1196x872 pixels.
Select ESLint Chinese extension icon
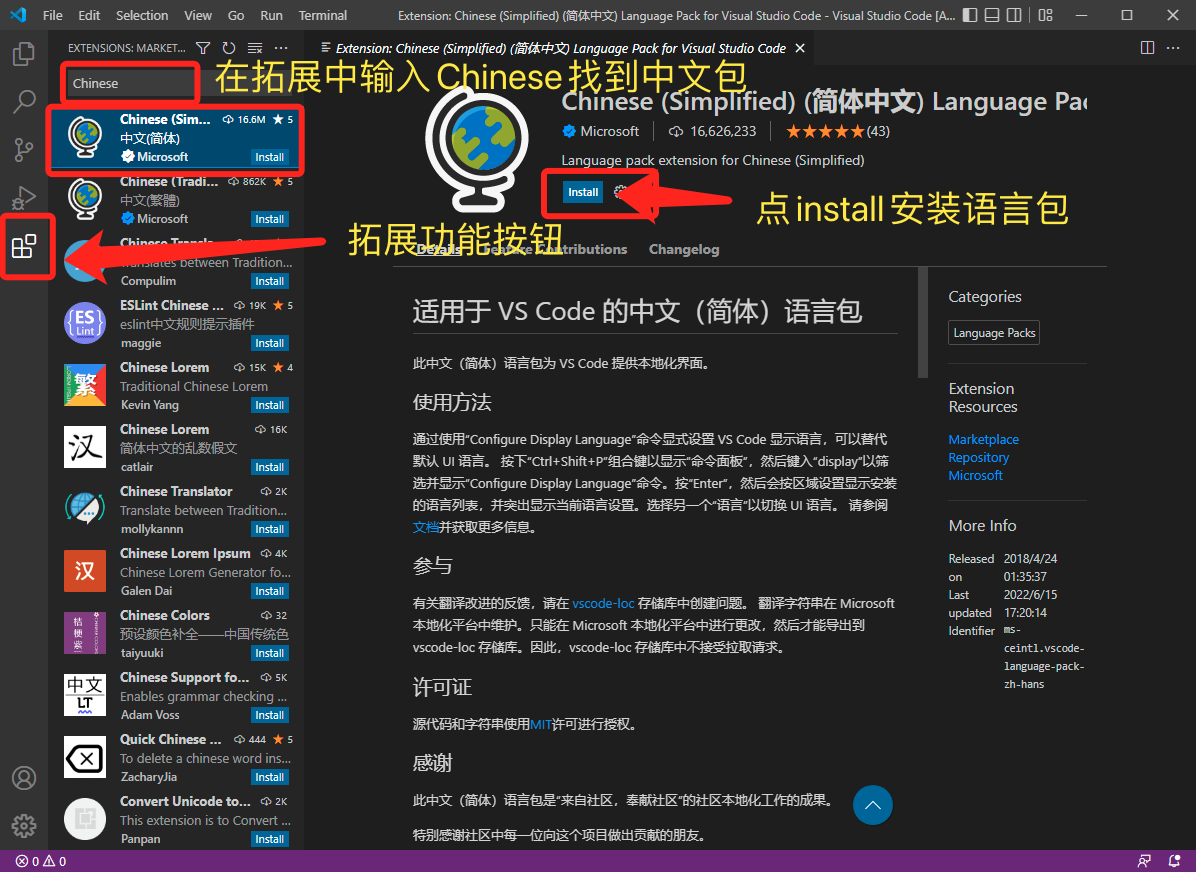coord(85,323)
